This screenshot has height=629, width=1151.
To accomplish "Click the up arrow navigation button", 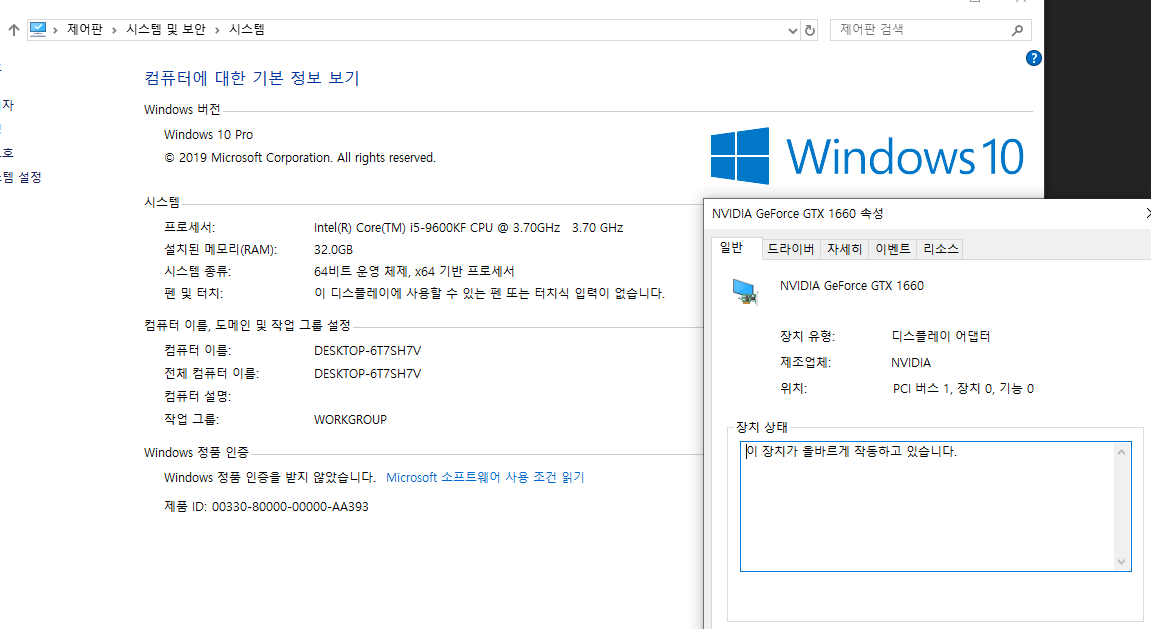I will (x=14, y=30).
